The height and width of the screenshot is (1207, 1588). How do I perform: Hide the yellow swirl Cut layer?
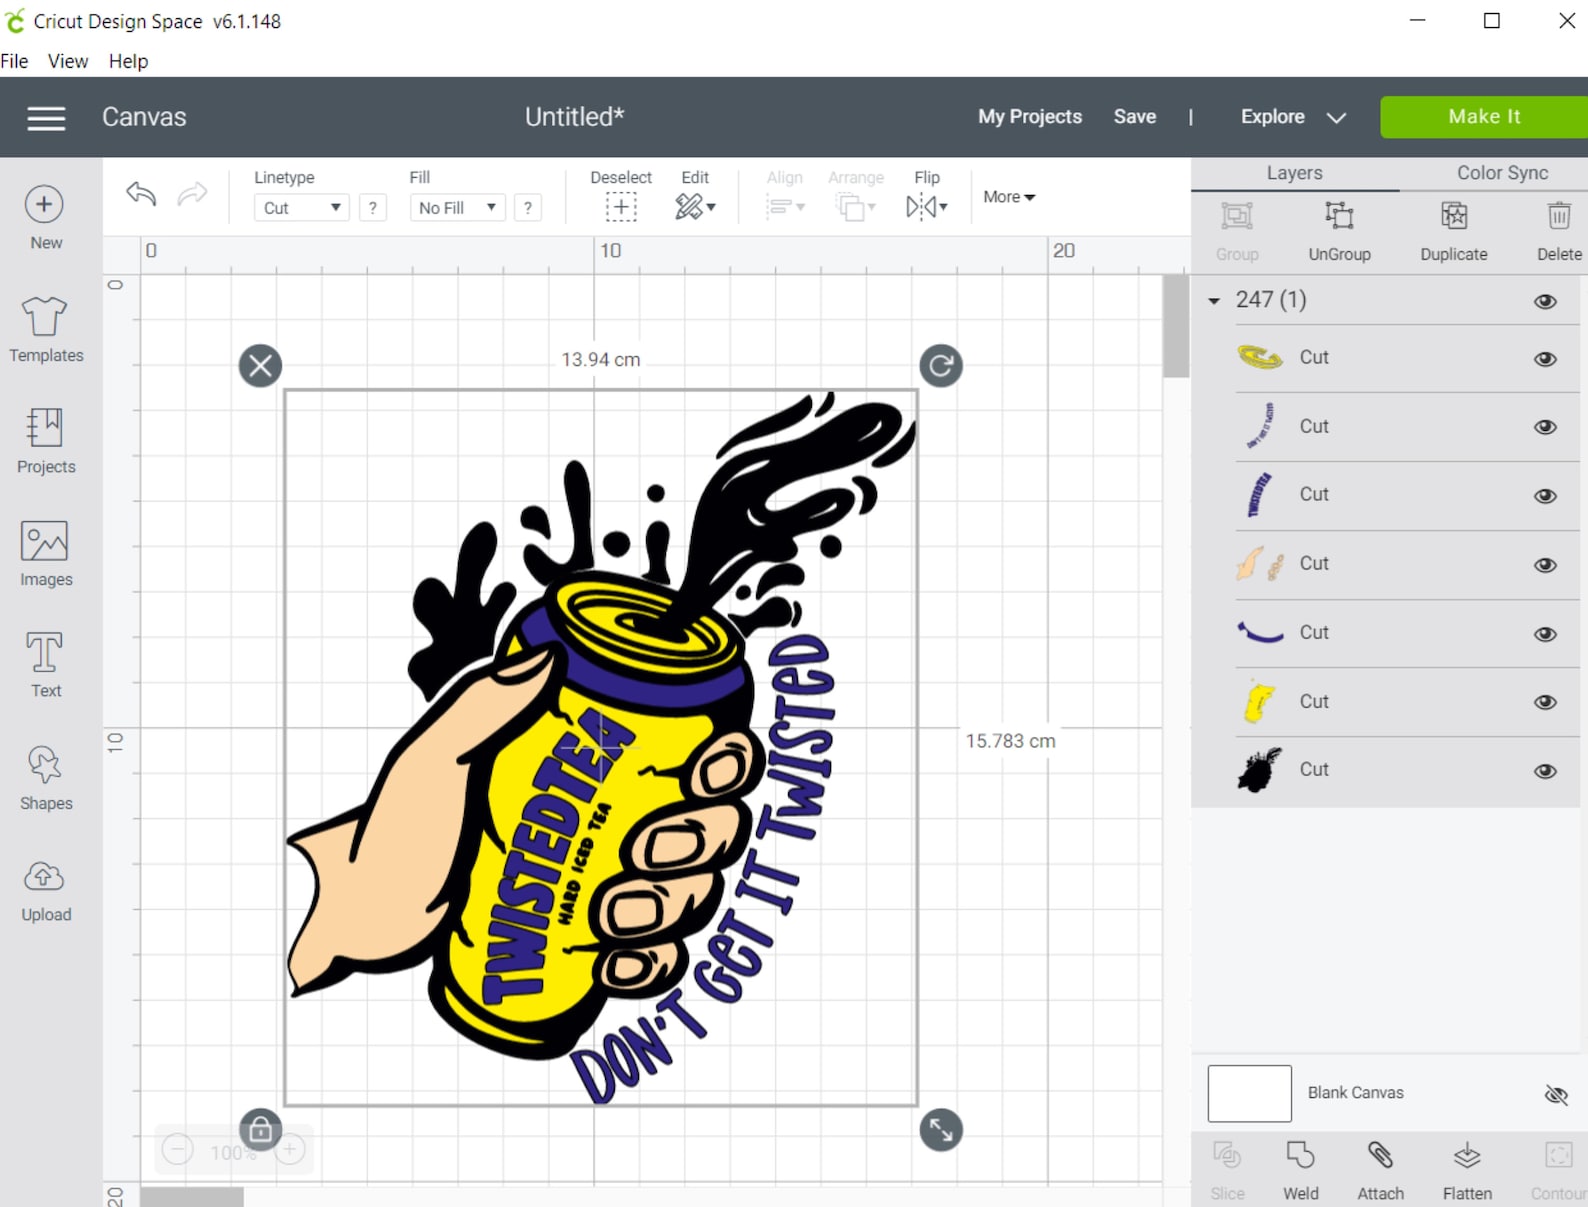click(1545, 358)
